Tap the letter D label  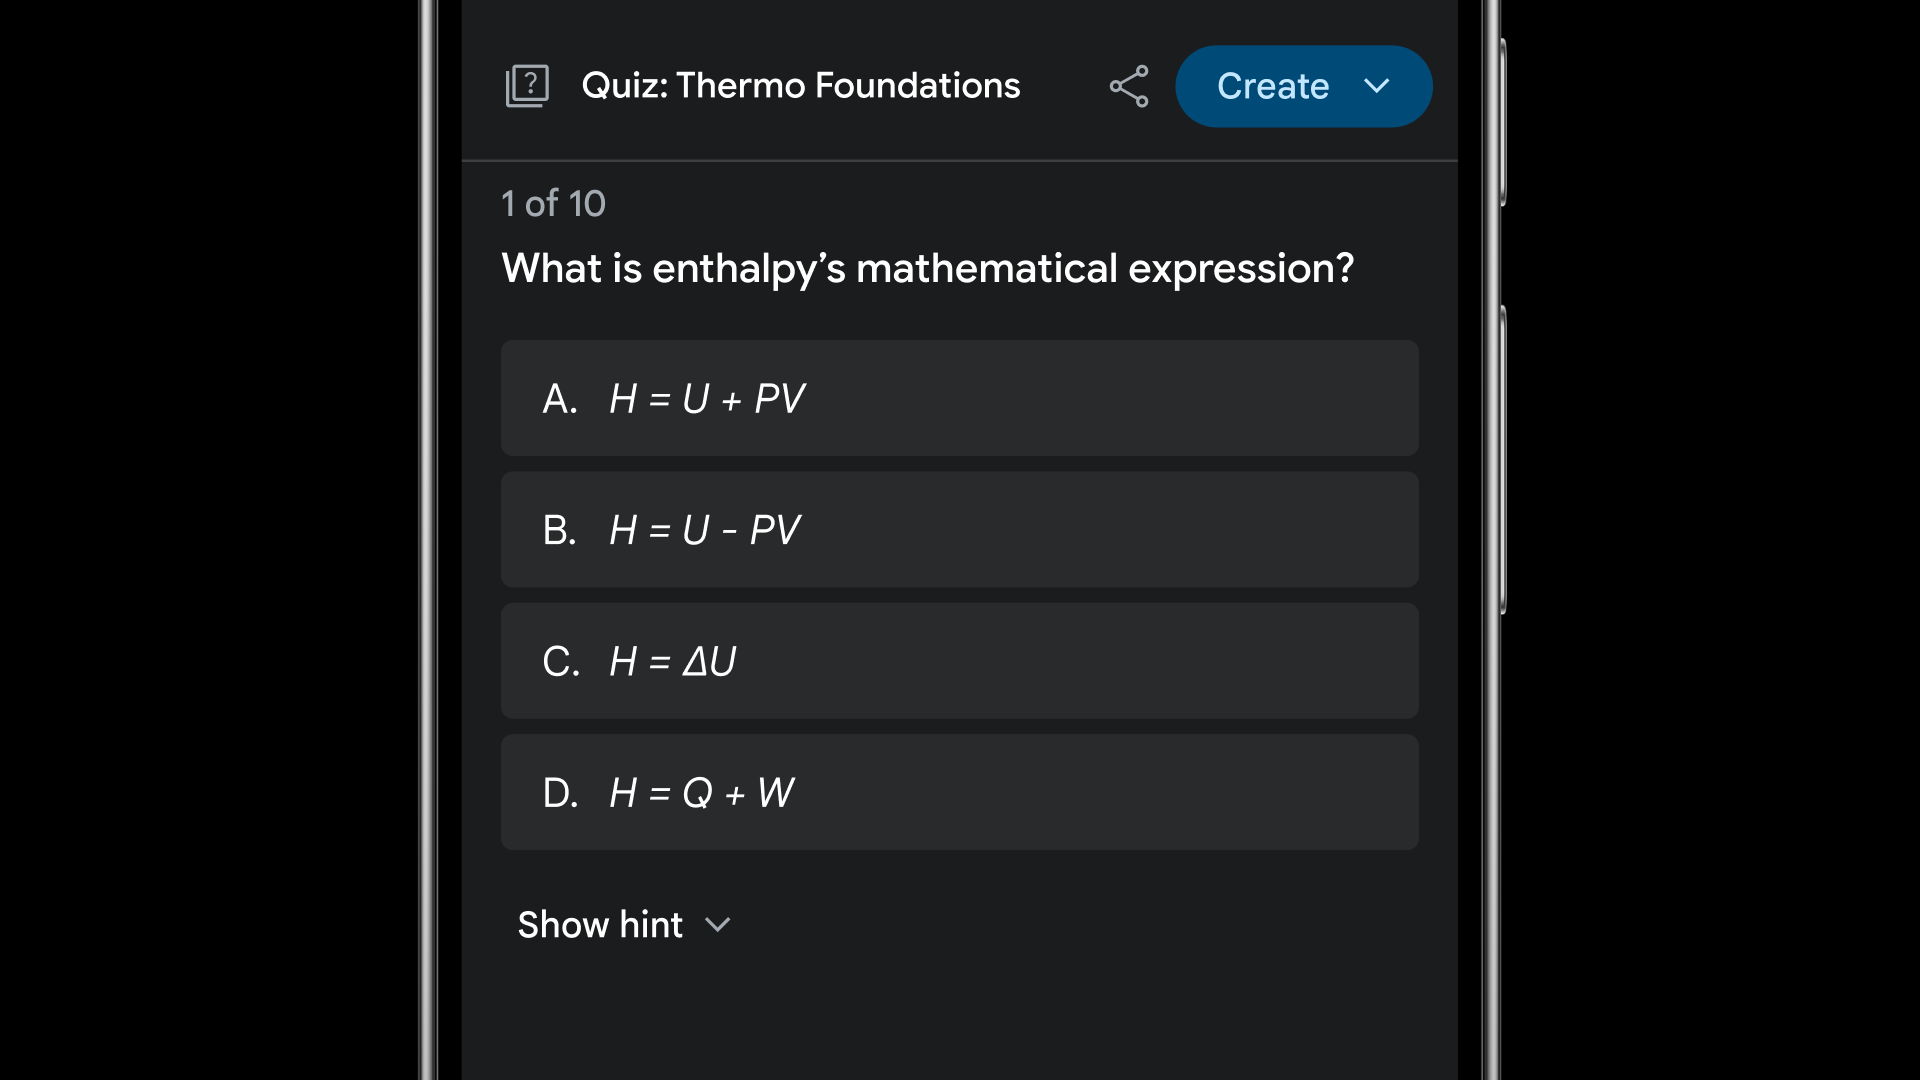click(560, 793)
